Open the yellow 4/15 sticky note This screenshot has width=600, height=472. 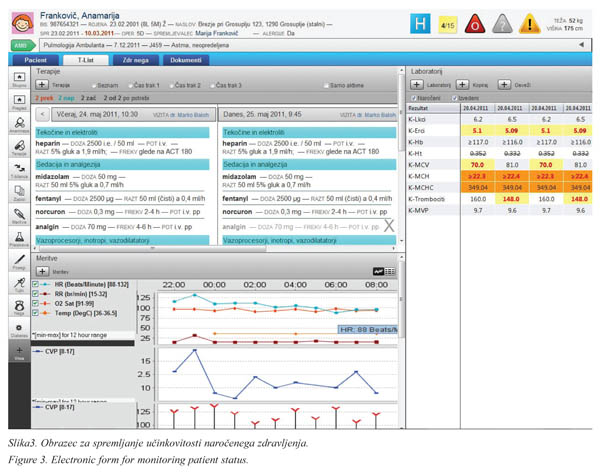click(447, 25)
